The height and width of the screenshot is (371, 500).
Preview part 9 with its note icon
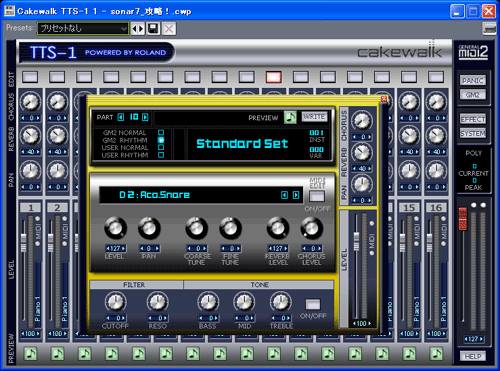tap(247, 354)
